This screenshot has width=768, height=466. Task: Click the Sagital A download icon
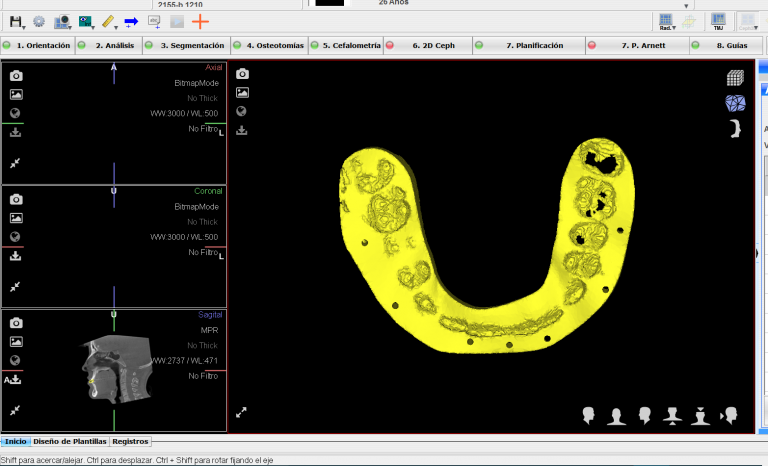[x=13, y=379]
